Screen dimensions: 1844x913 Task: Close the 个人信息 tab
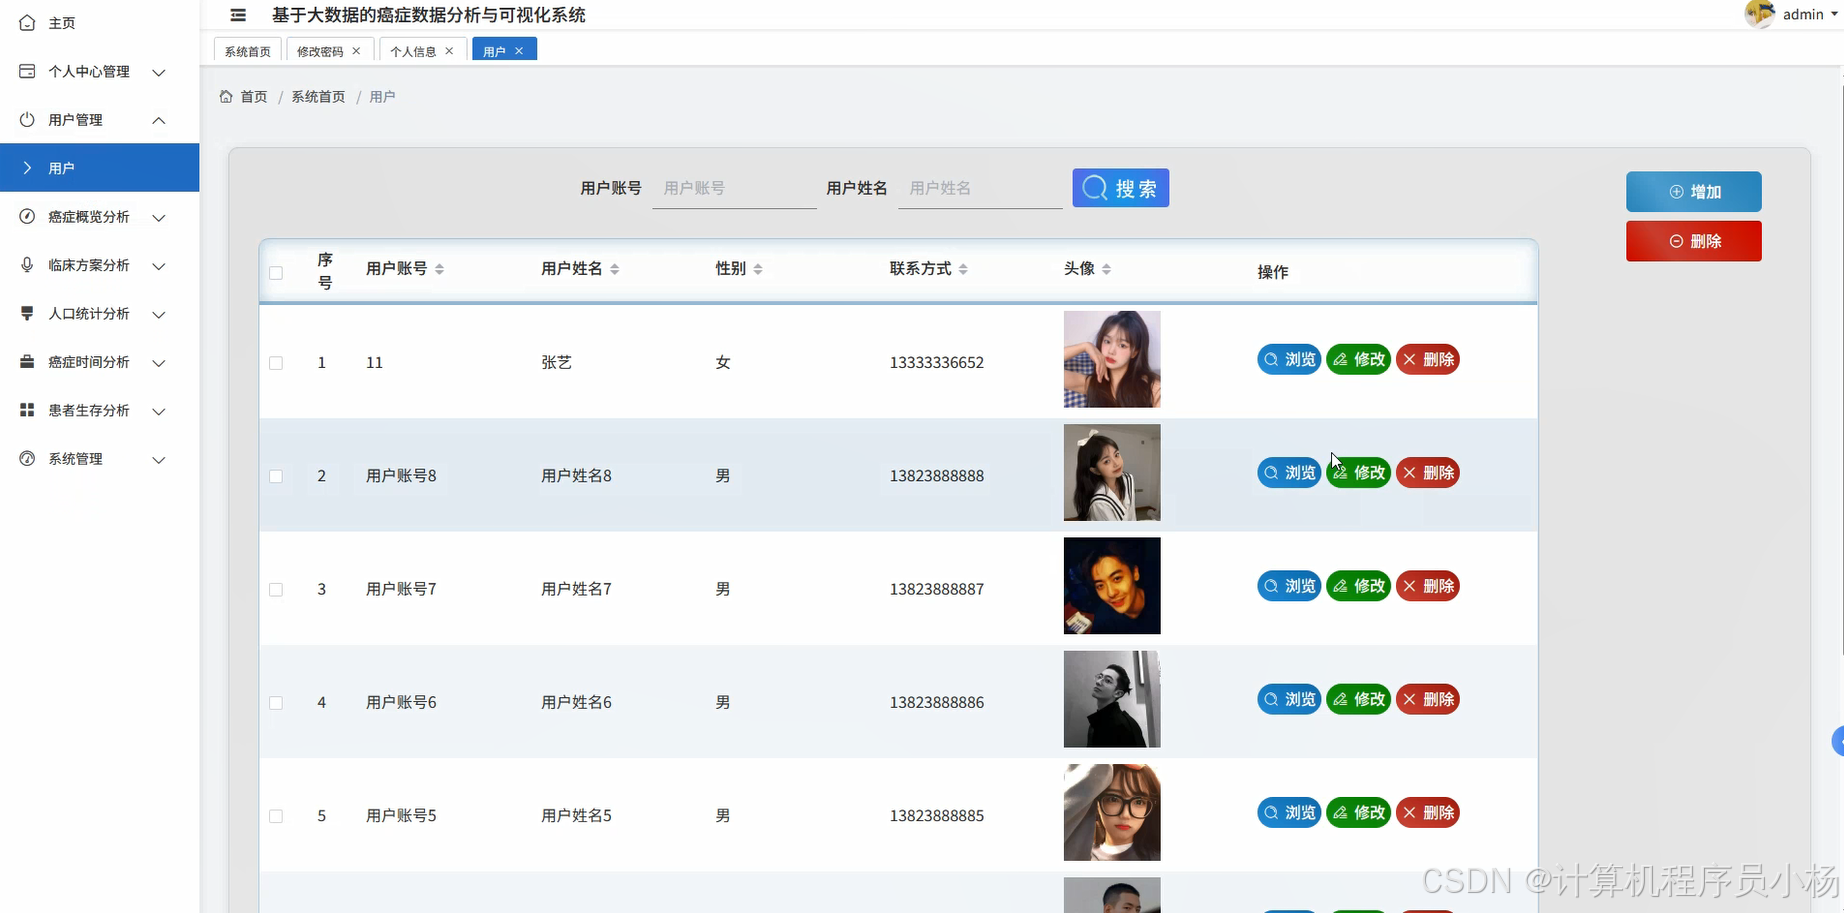point(449,51)
